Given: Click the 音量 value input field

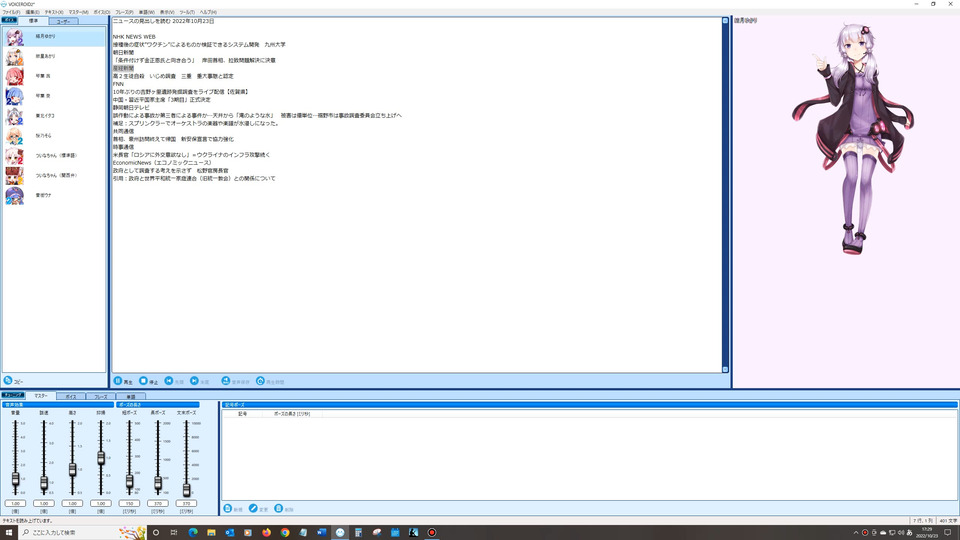Looking at the screenshot, I should [x=15, y=503].
